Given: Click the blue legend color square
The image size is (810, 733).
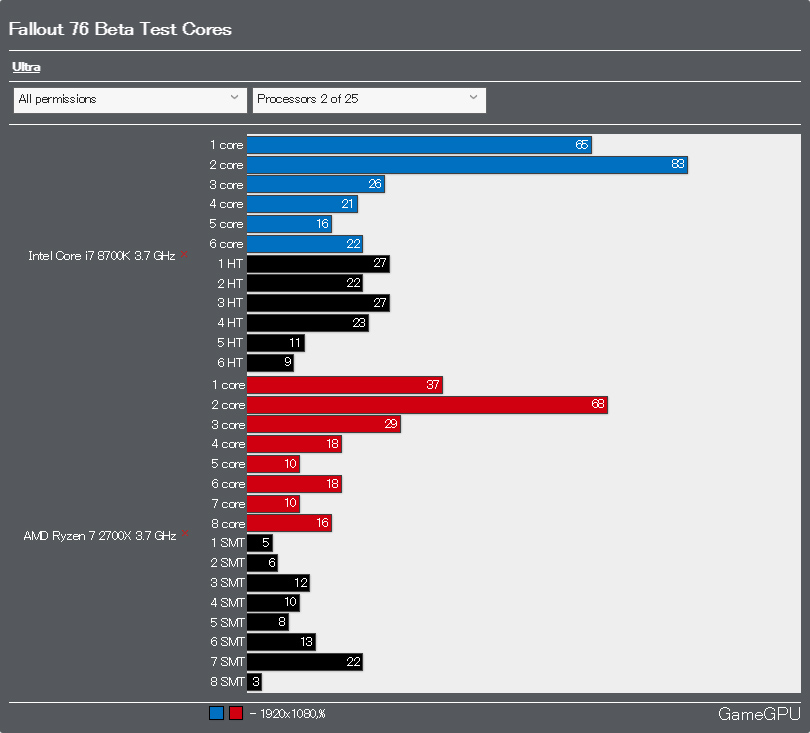Looking at the screenshot, I should pos(216,713).
